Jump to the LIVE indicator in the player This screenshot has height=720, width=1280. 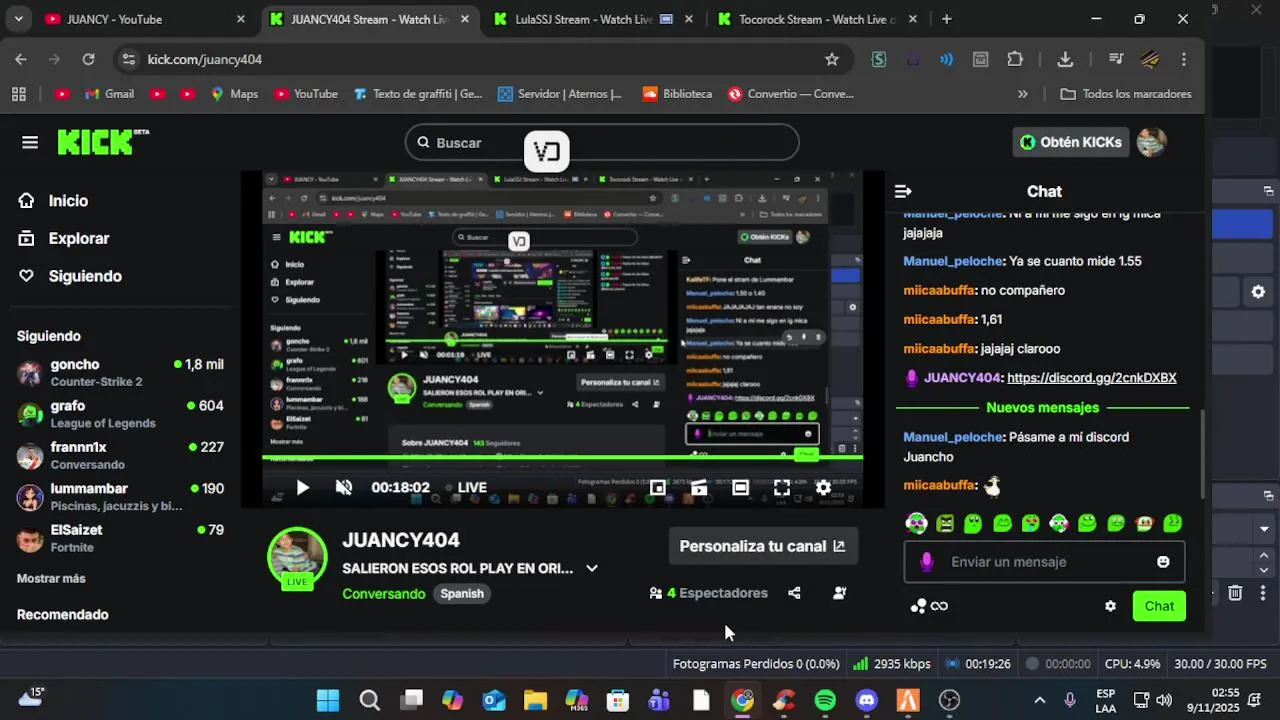coord(465,488)
